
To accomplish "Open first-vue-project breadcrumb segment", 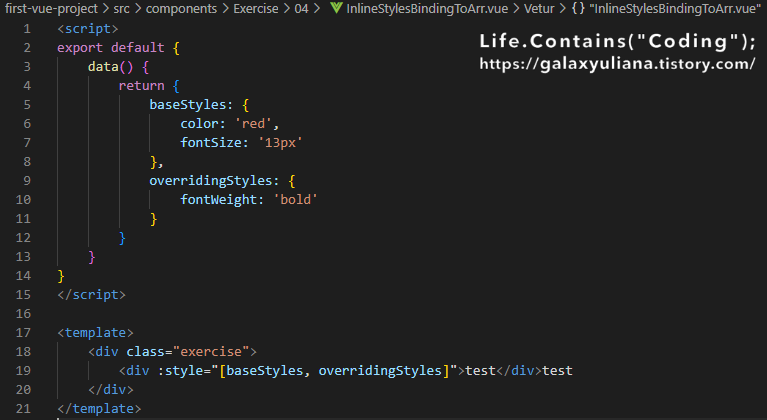I will pos(51,9).
